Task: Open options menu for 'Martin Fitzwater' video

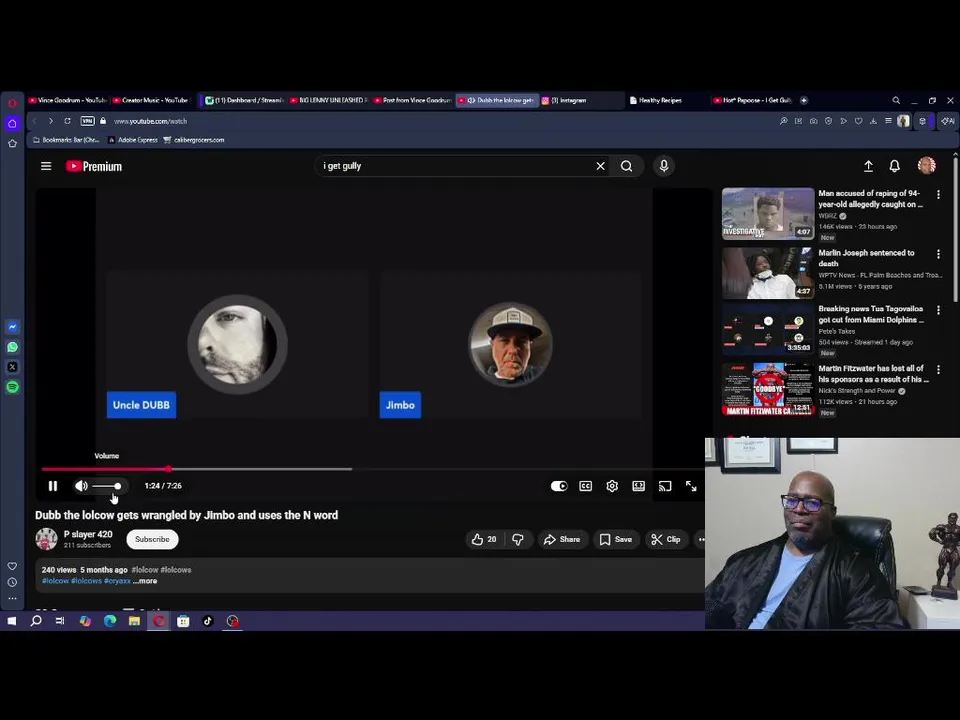Action: (938, 370)
